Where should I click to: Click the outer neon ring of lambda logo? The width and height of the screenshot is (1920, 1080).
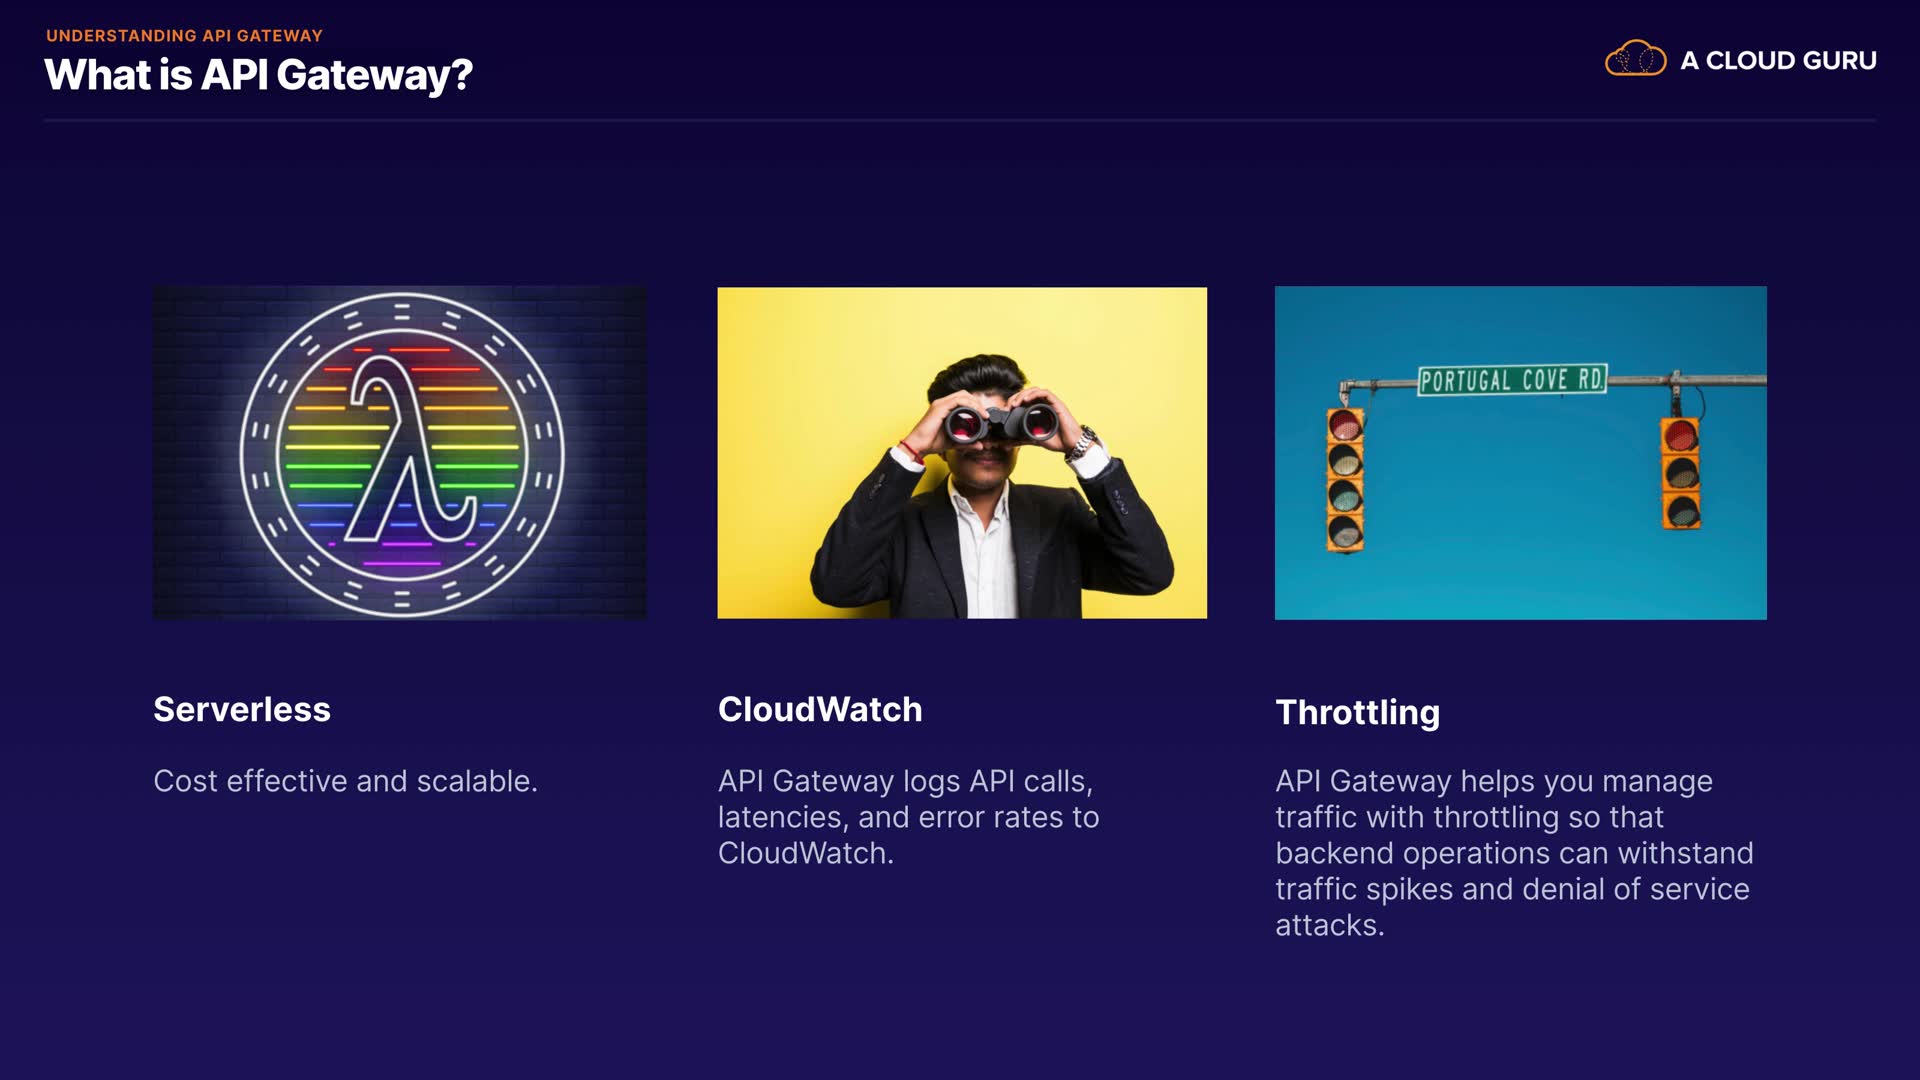[x=402, y=301]
